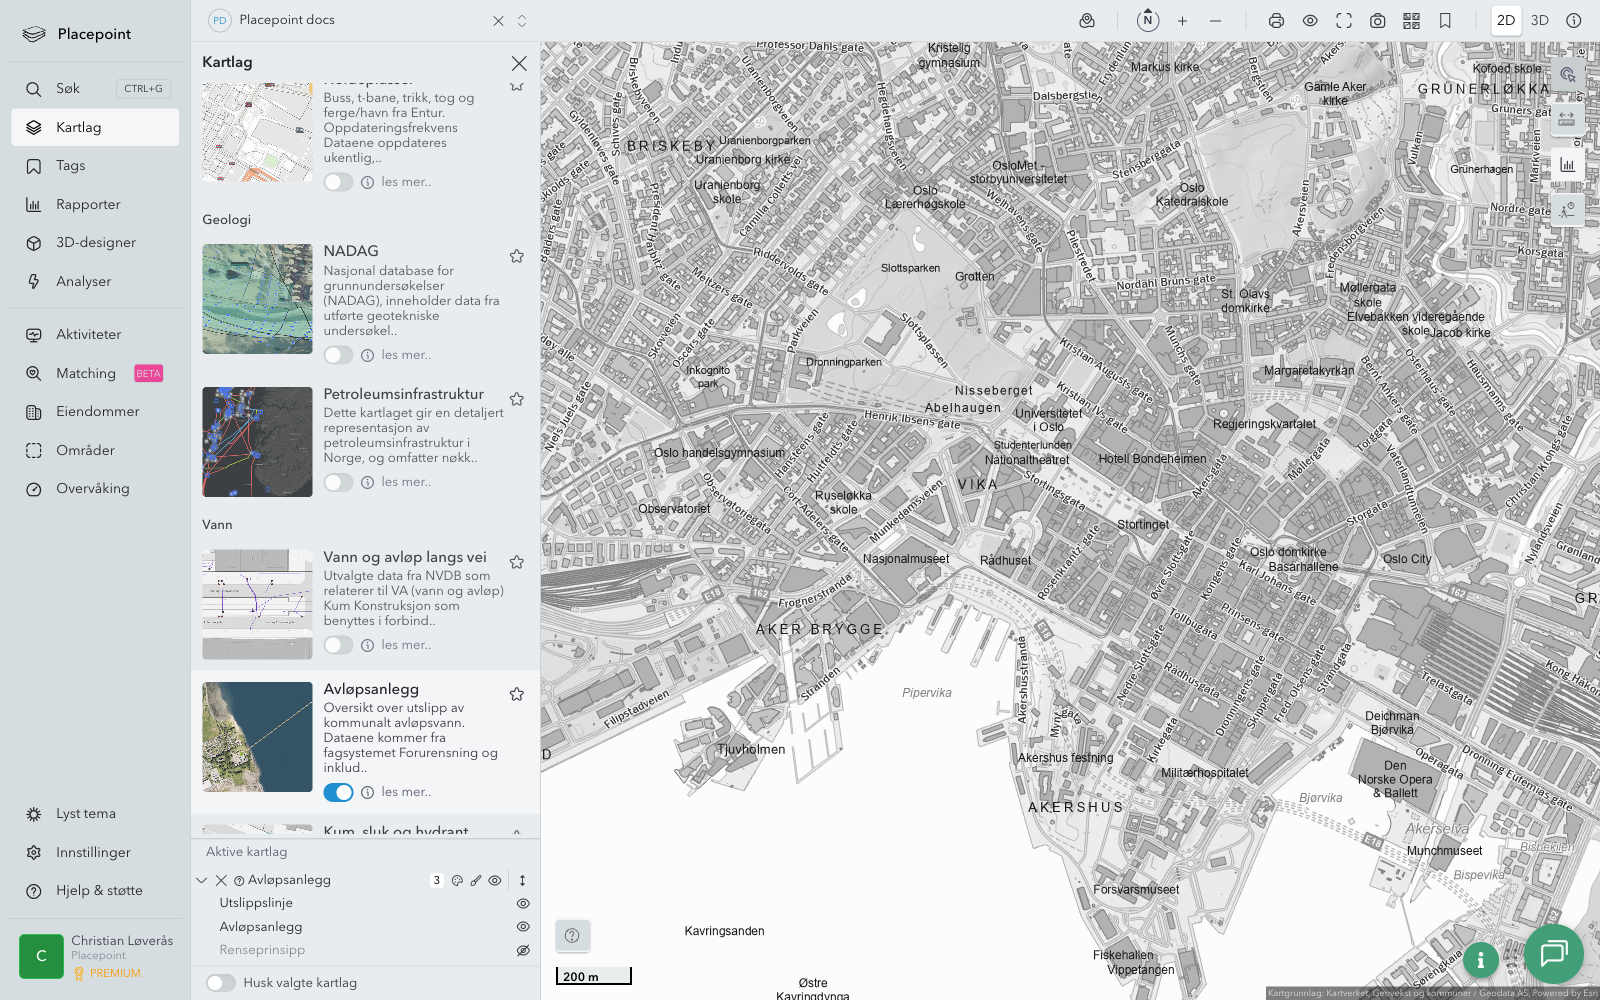The width and height of the screenshot is (1600, 1000).
Task: Click the Vann og avløp thumbnail
Action: 257,604
